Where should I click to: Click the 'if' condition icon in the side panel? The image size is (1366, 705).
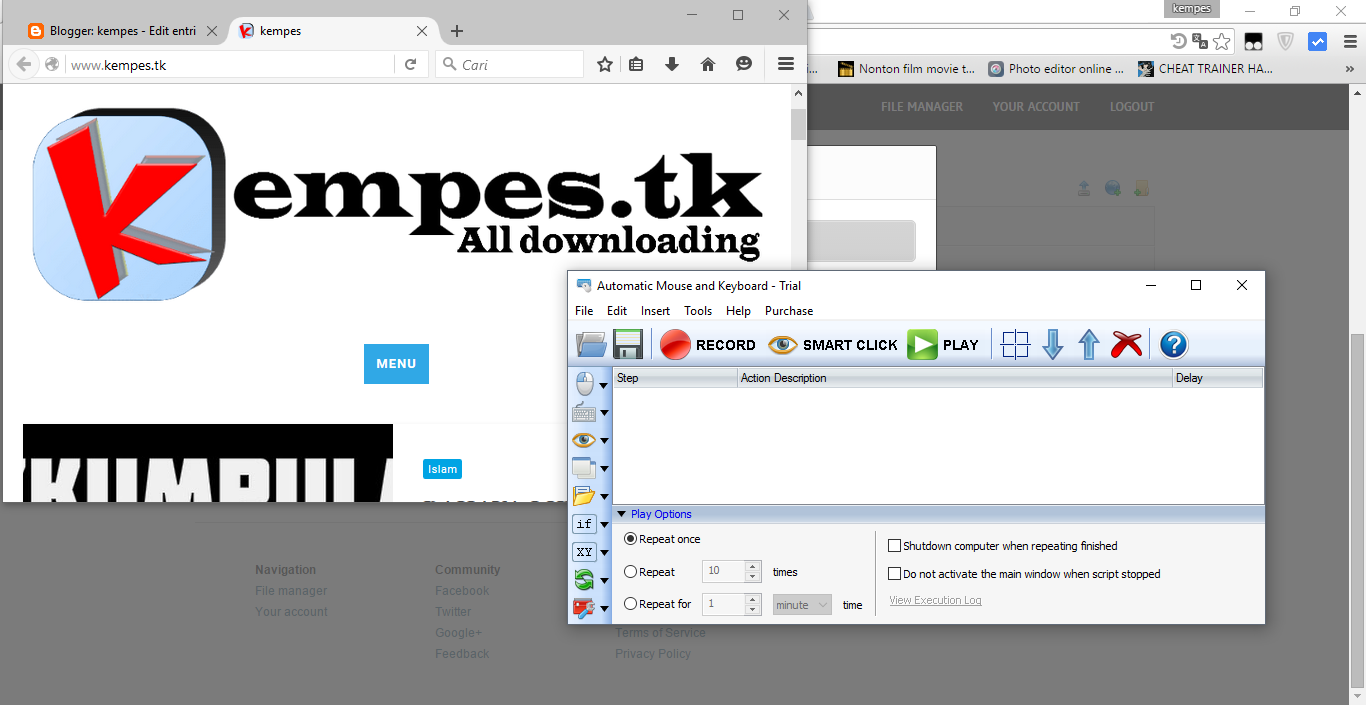[584, 524]
